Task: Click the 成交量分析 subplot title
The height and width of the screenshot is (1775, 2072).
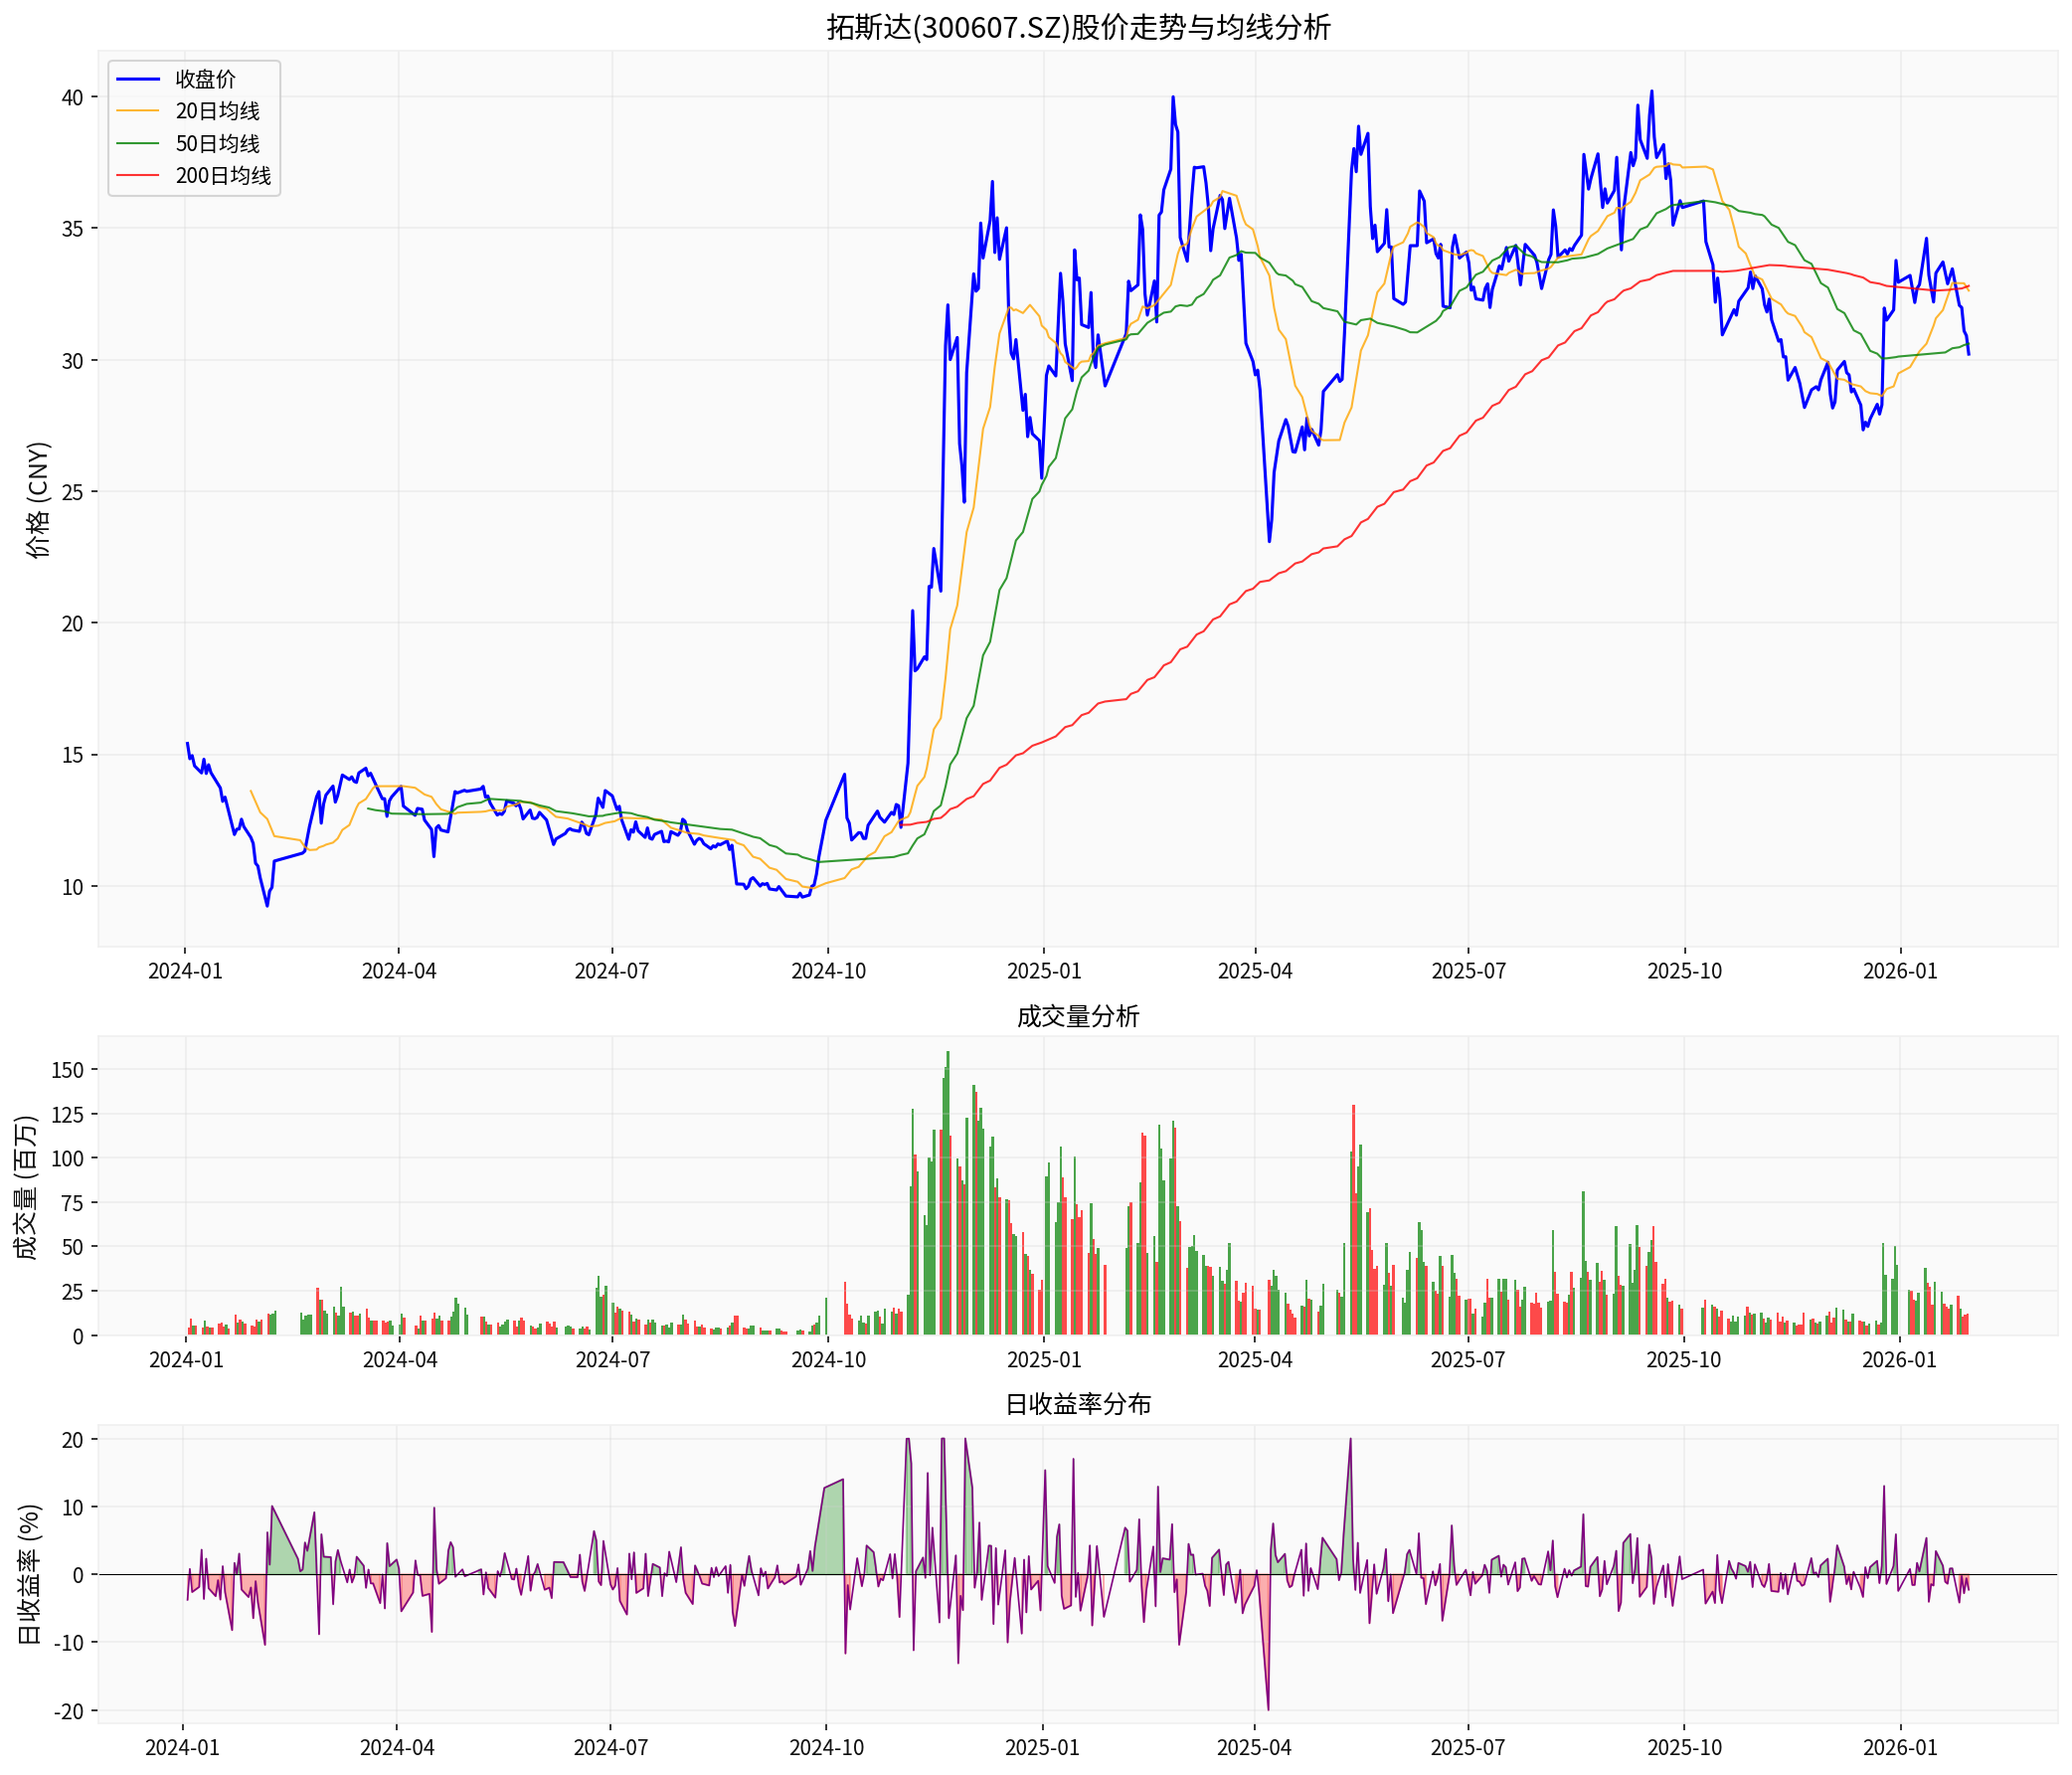Action: [x=1077, y=1016]
